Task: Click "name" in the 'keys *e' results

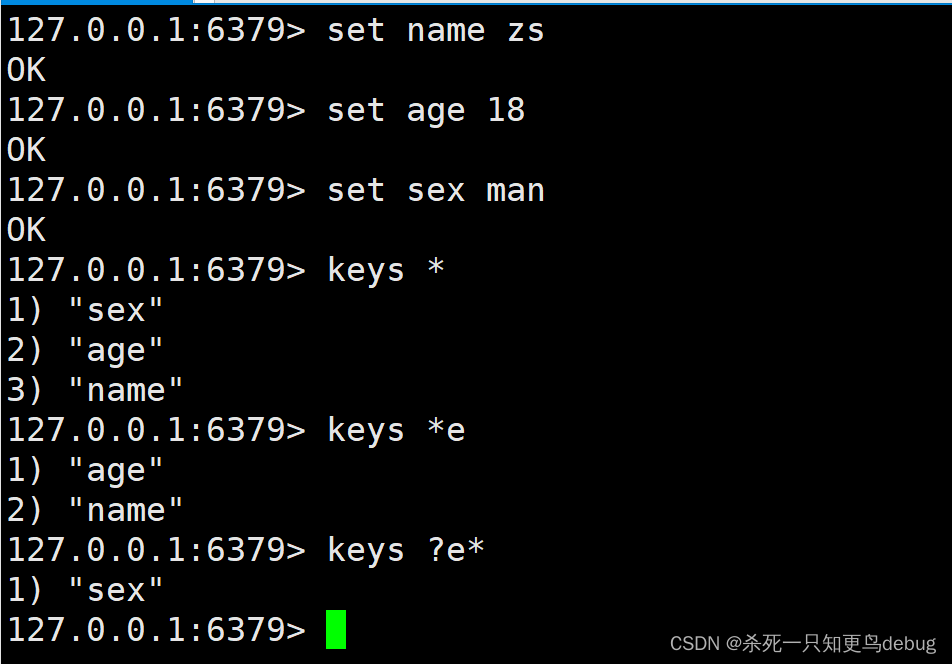Action: 125,511
